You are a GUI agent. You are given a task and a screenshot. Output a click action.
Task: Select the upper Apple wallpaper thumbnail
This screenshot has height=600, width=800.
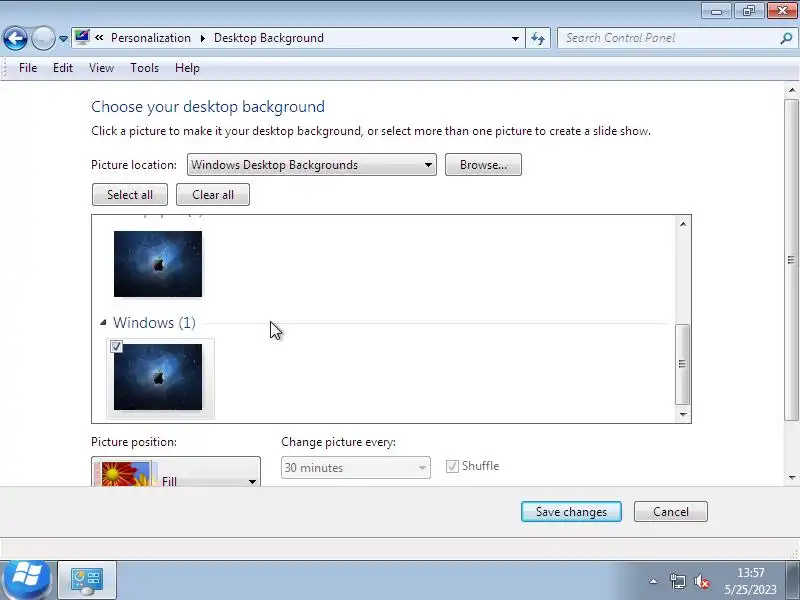coord(158,264)
